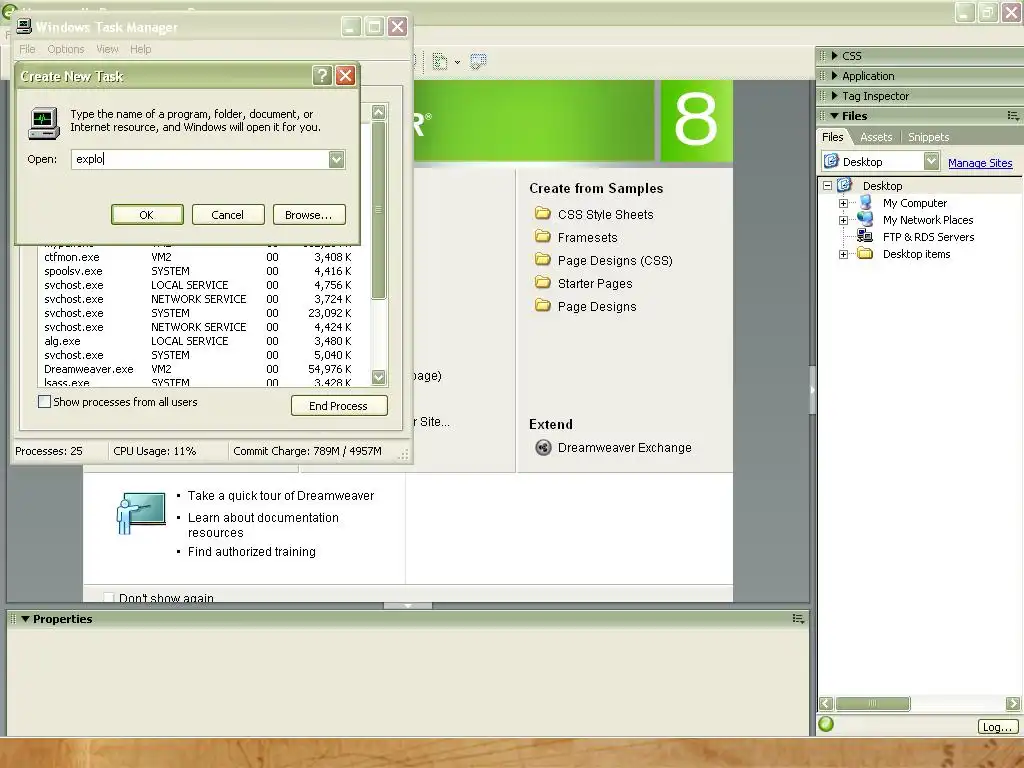Open the Task Manager Help menu
1024x768 pixels.
click(140, 49)
